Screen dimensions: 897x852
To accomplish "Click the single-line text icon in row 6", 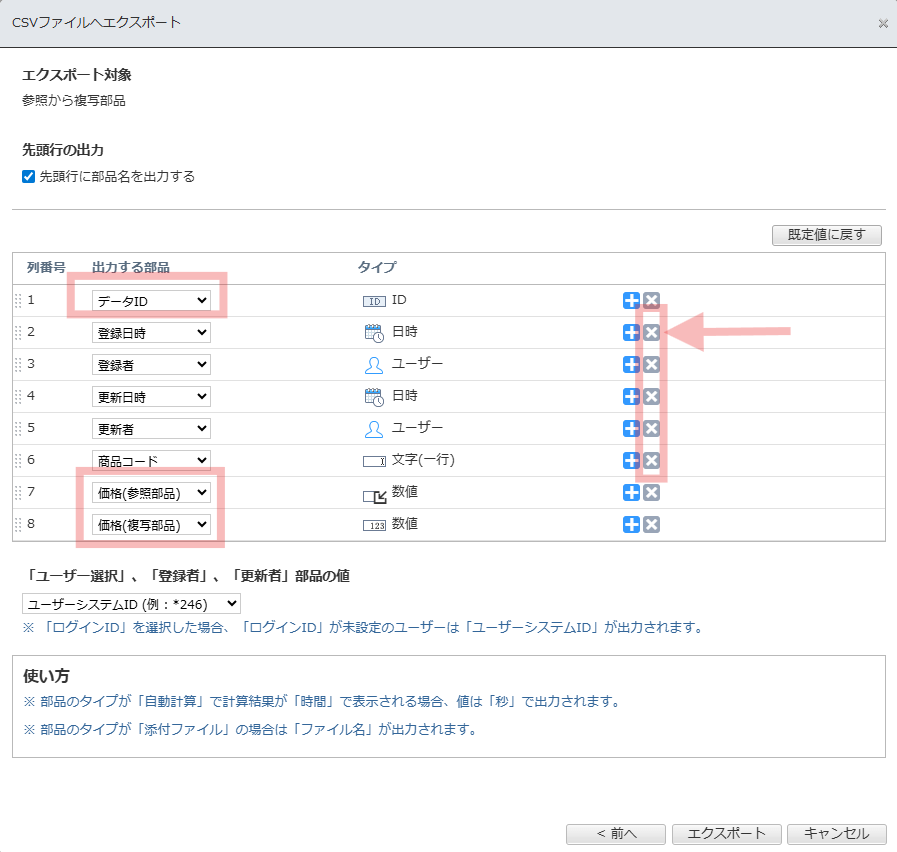I will pos(374,461).
